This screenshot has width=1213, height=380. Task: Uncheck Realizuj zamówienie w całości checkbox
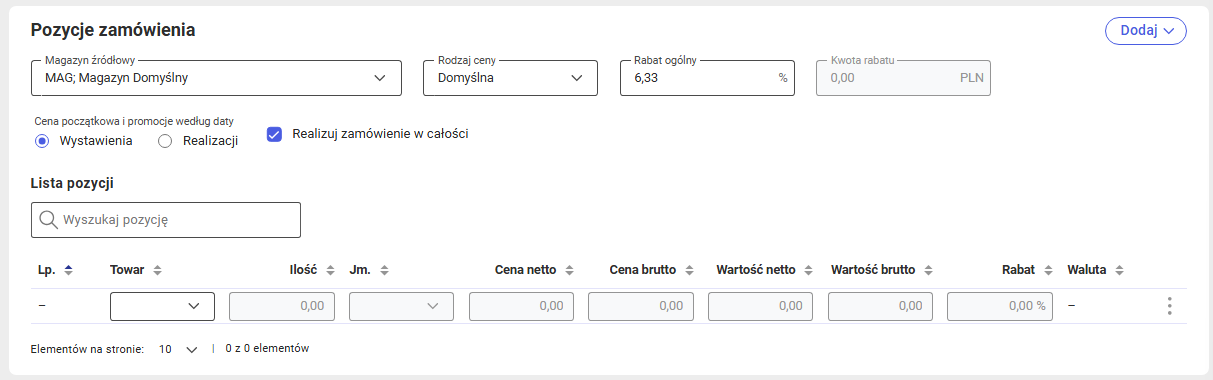(274, 134)
